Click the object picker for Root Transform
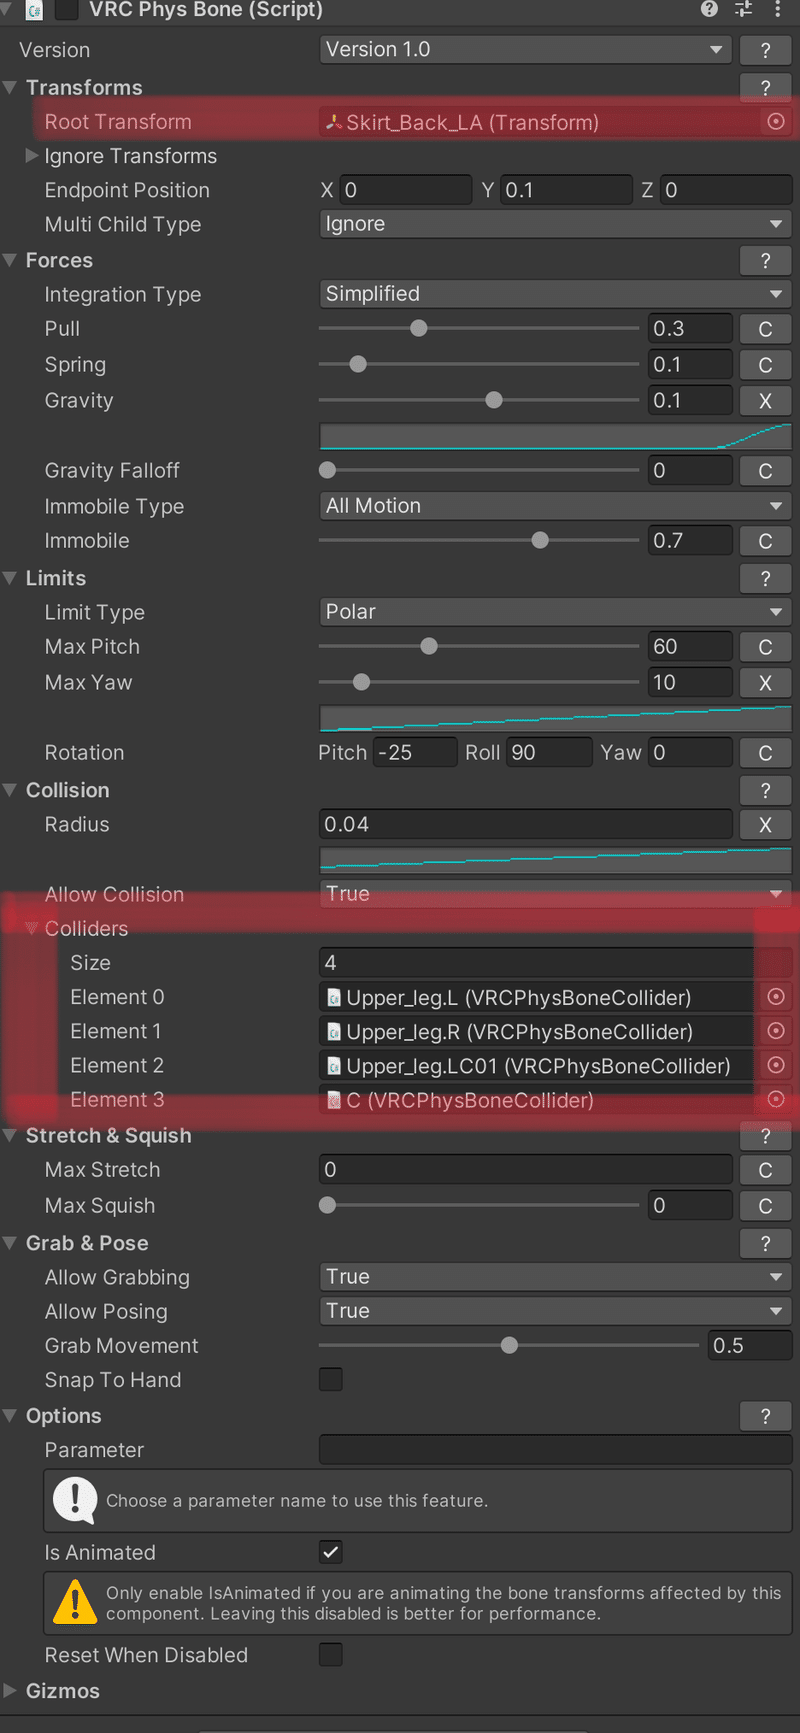 [x=776, y=122]
